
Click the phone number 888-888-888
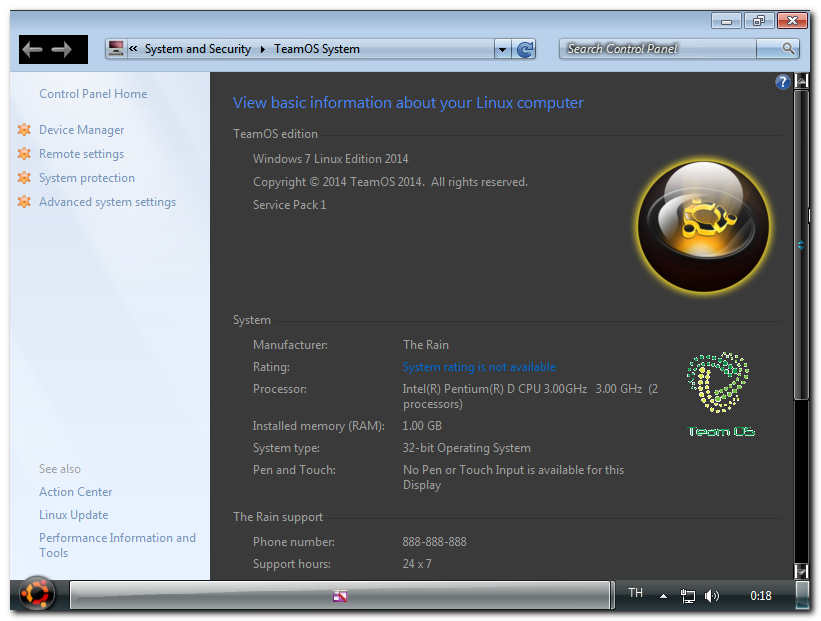click(434, 542)
